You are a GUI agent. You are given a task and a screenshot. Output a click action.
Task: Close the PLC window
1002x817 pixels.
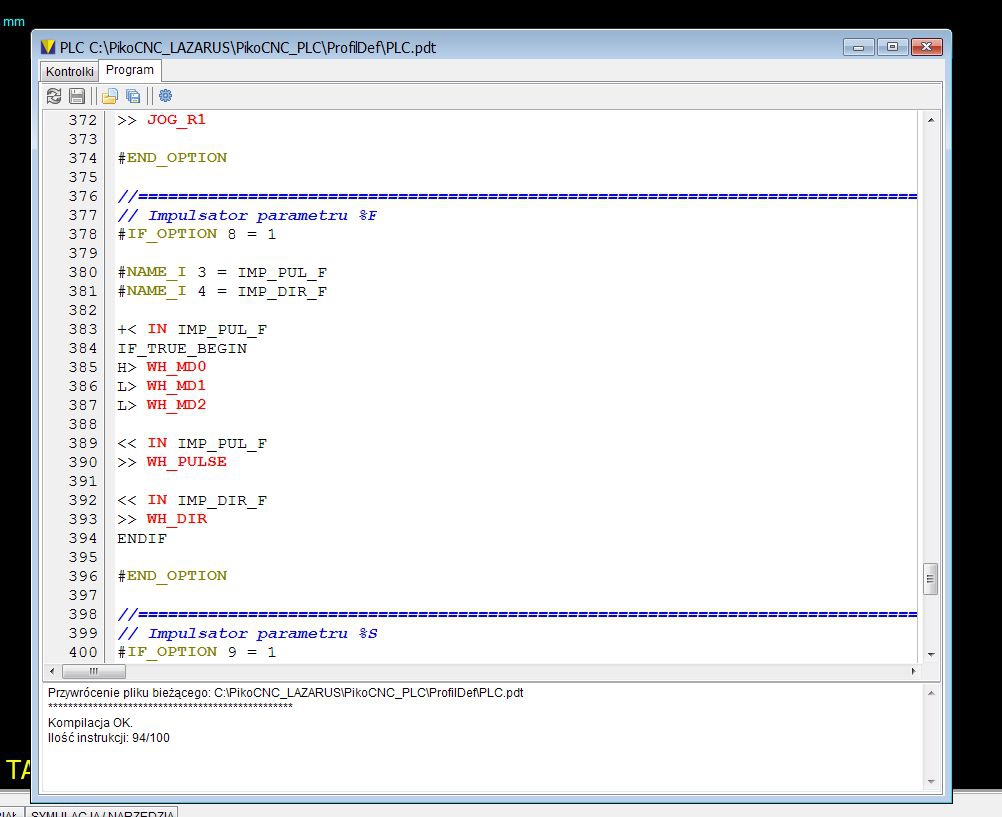(926, 47)
